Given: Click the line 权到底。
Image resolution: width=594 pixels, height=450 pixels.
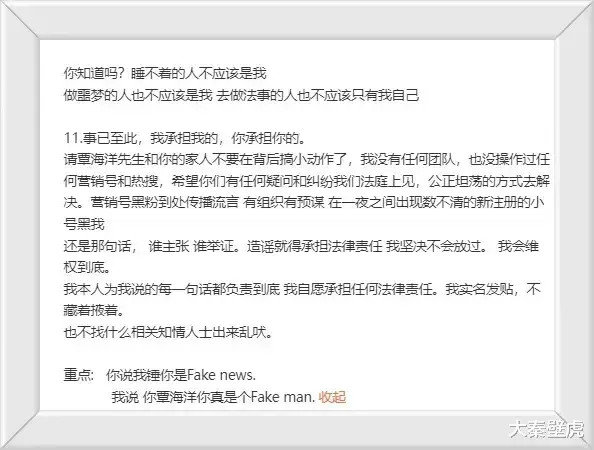Looking at the screenshot, I should point(87,267).
